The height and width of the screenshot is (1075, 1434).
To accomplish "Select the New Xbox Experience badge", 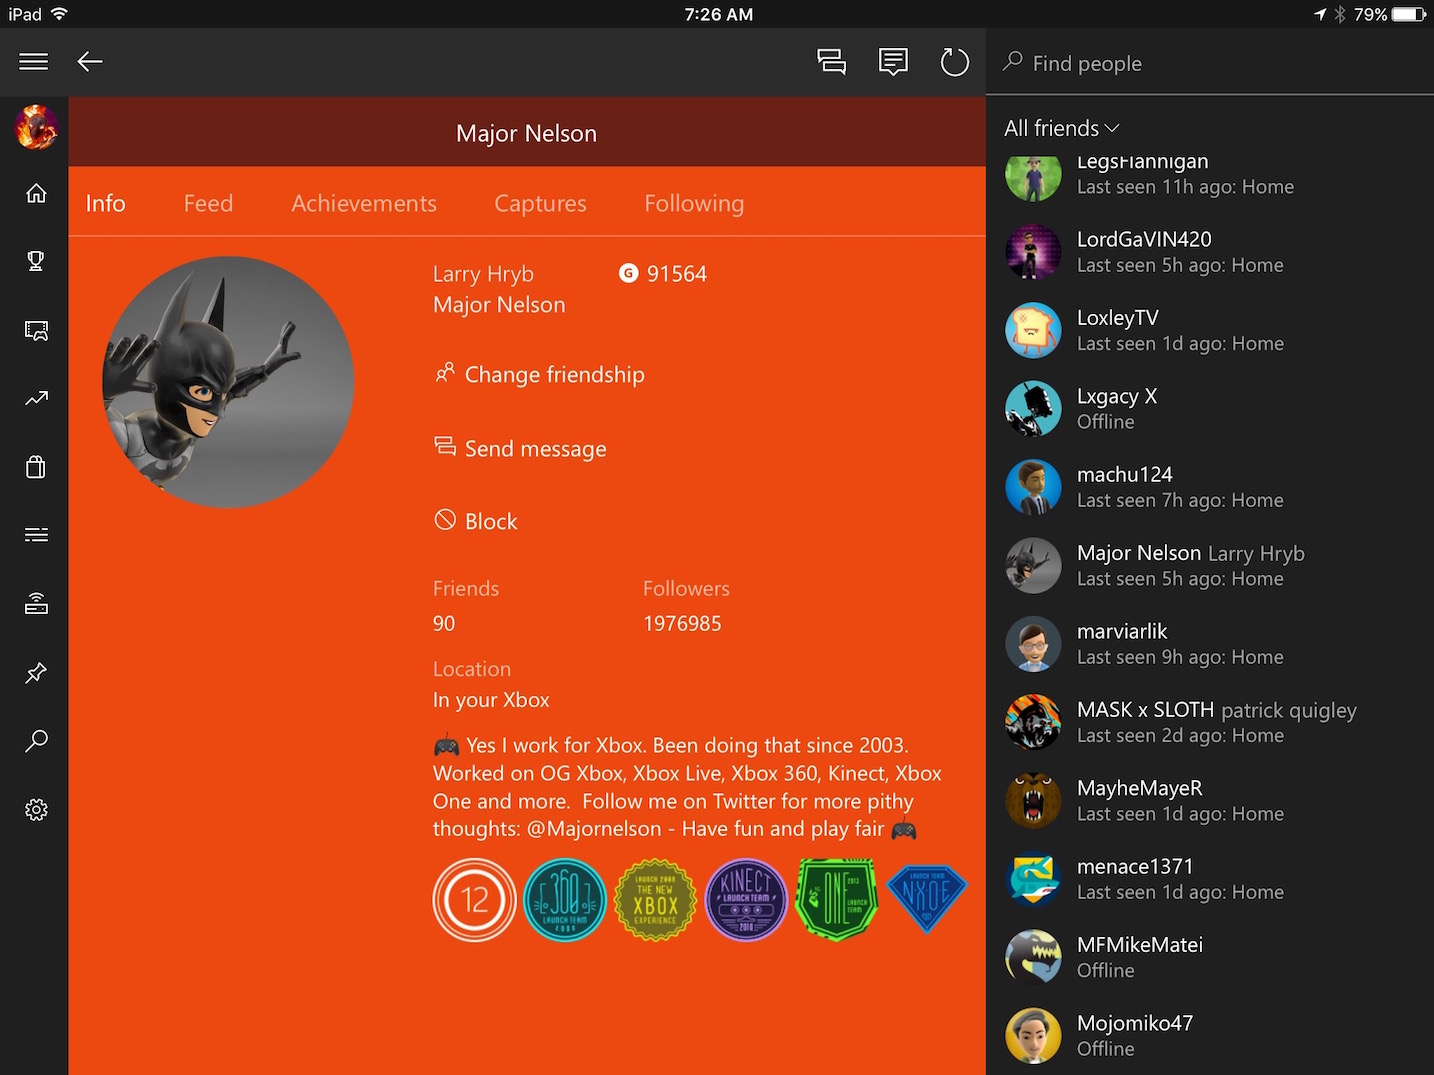I will pyautogui.click(x=655, y=900).
